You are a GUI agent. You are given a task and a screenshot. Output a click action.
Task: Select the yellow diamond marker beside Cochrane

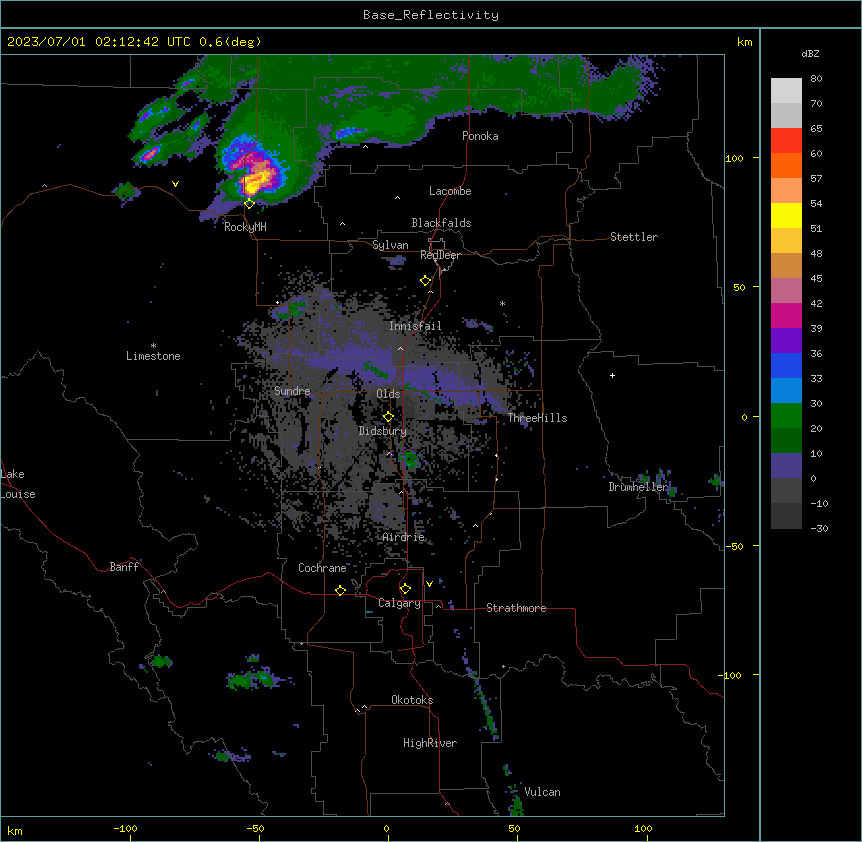[x=340, y=590]
